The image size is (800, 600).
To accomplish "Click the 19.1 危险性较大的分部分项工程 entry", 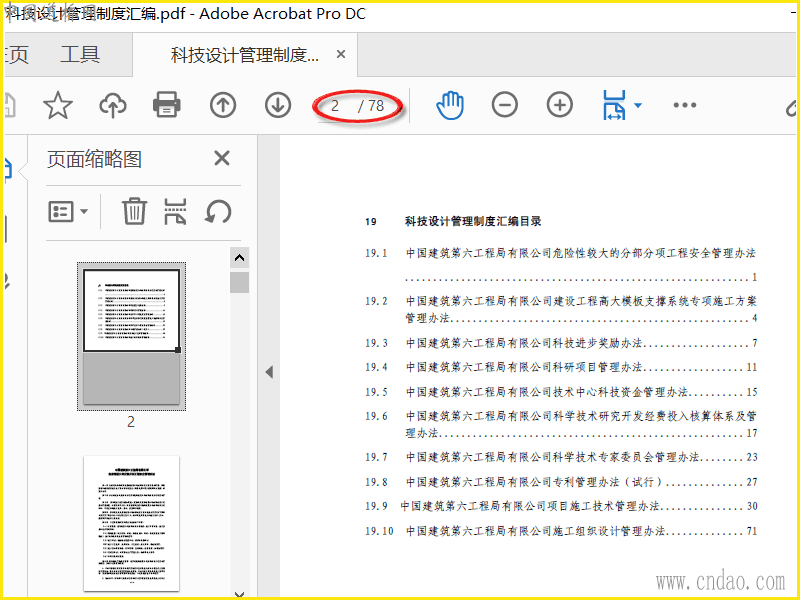I will pos(560,265).
